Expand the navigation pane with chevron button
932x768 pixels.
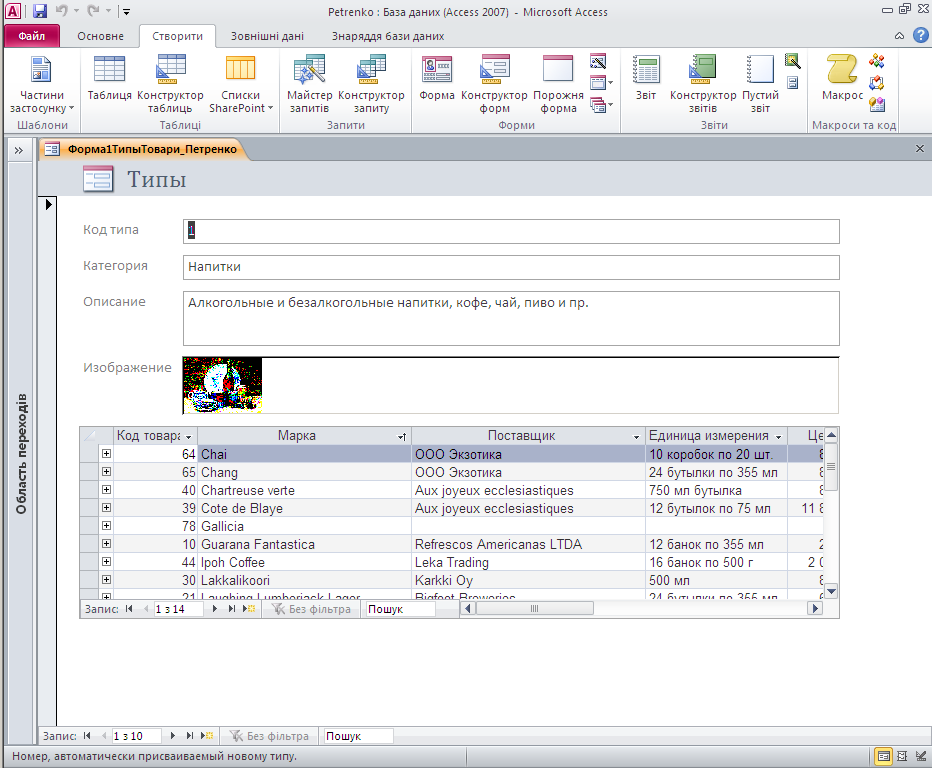18,150
